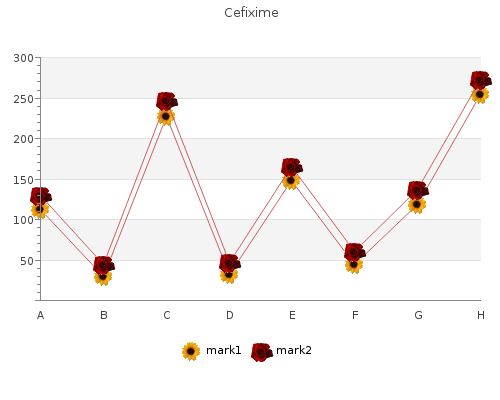500x400 pixels.
Task: Toggle mark2 series via rose legend icon
Action: coord(262,352)
